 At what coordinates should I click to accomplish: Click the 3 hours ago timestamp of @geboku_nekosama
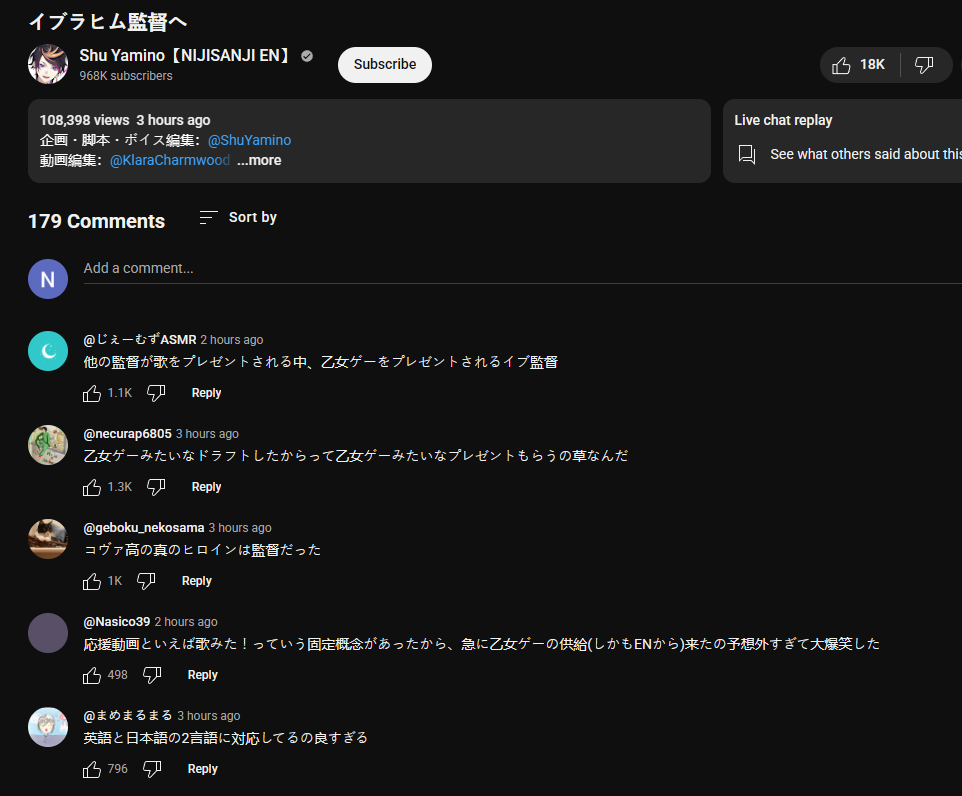coord(240,527)
